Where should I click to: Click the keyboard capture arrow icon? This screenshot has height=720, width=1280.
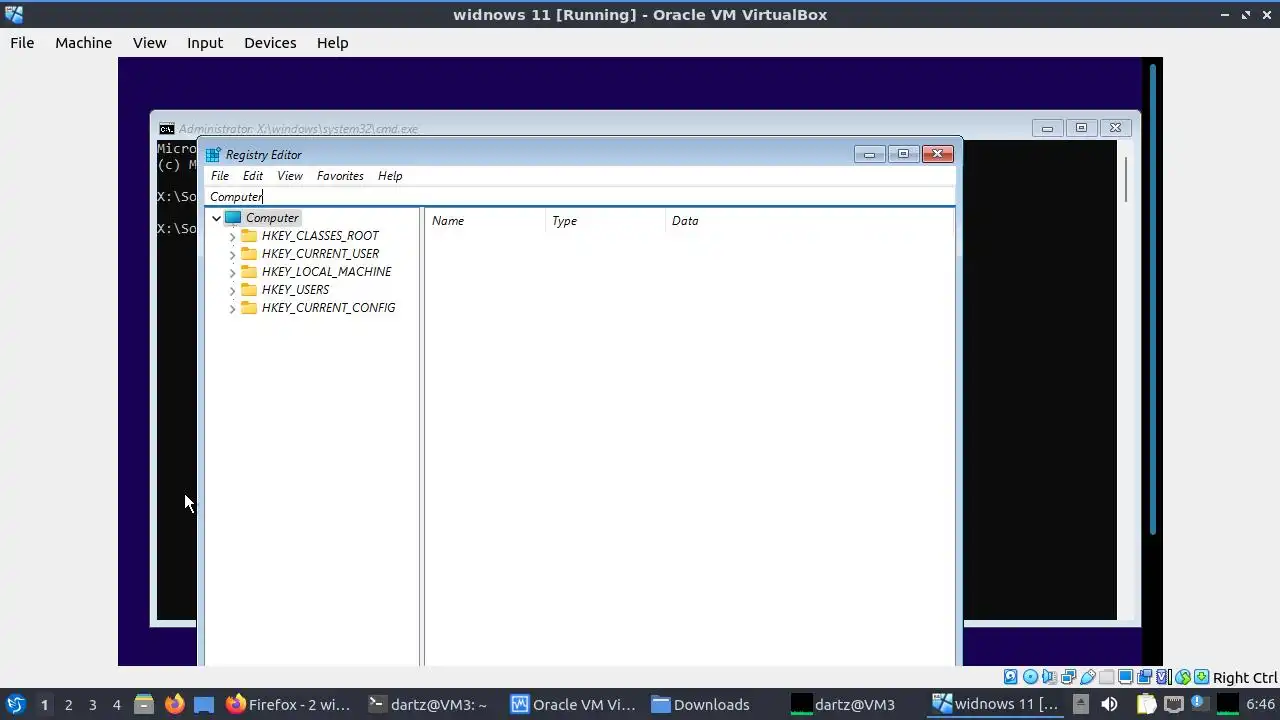coord(1201,677)
